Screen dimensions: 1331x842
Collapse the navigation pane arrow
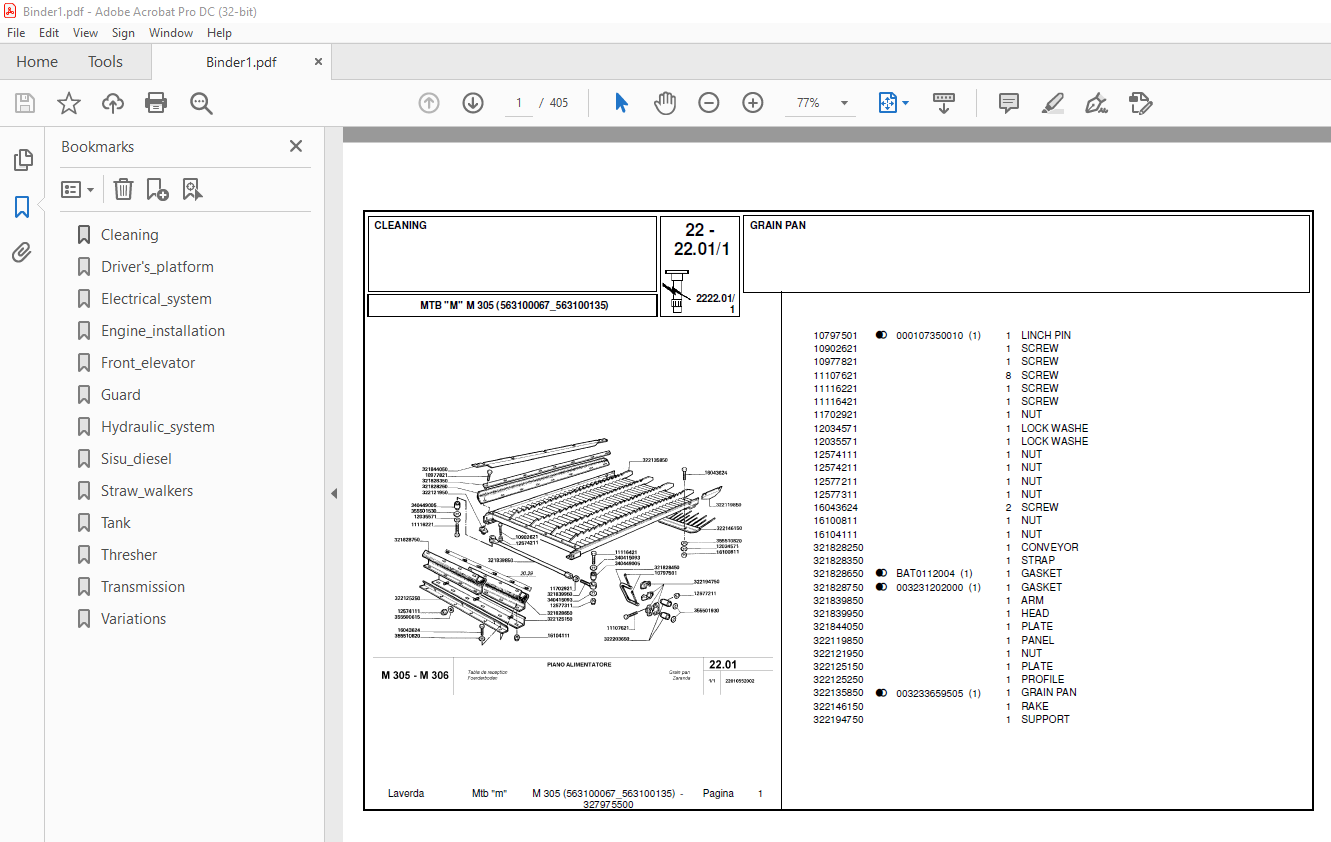tap(334, 493)
